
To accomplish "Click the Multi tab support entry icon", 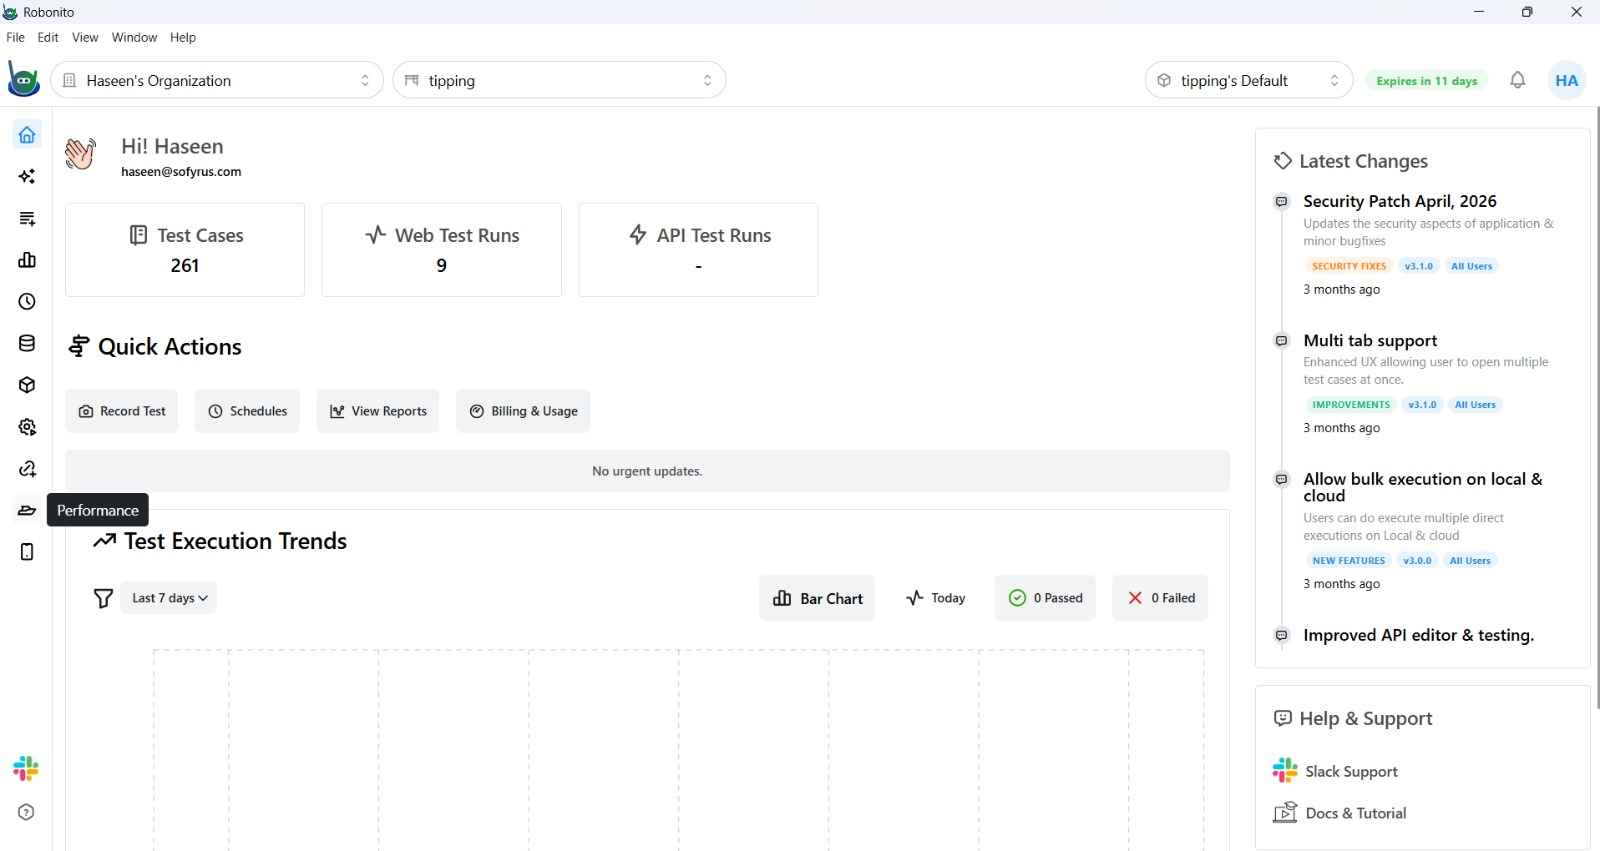I will [x=1282, y=341].
